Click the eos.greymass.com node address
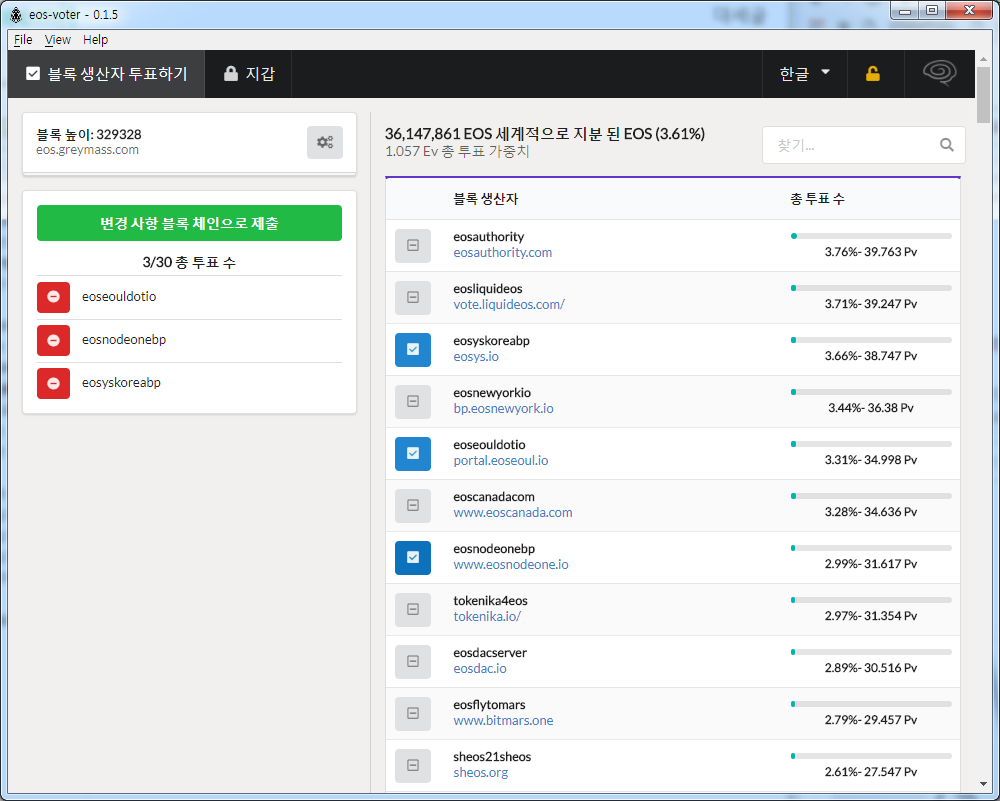This screenshot has width=1000, height=801. point(87,150)
